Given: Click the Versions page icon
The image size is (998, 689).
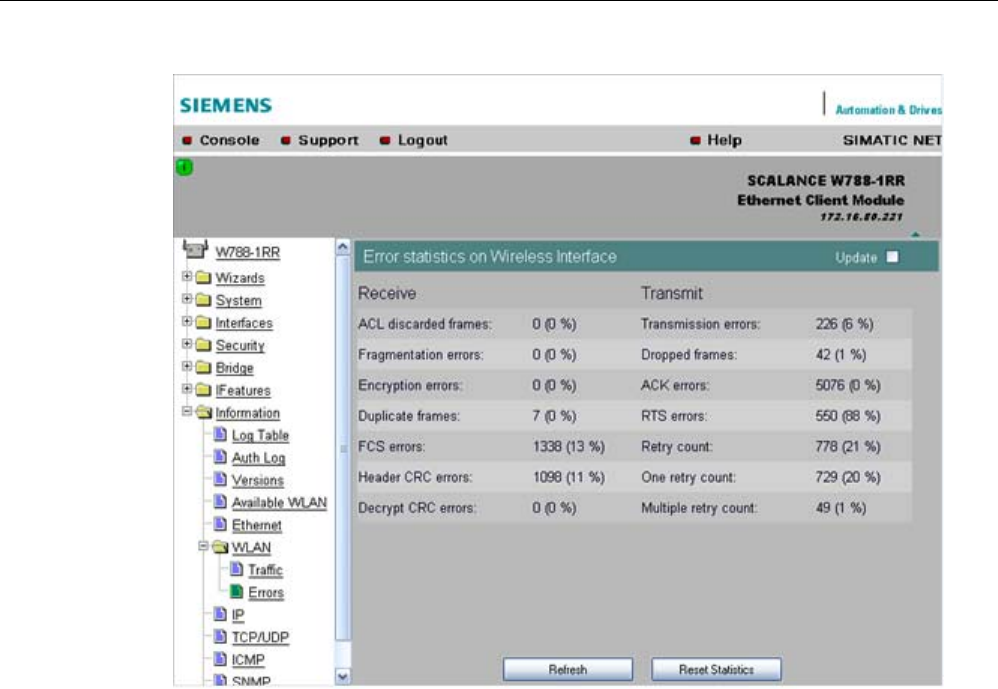Looking at the screenshot, I should [x=220, y=479].
